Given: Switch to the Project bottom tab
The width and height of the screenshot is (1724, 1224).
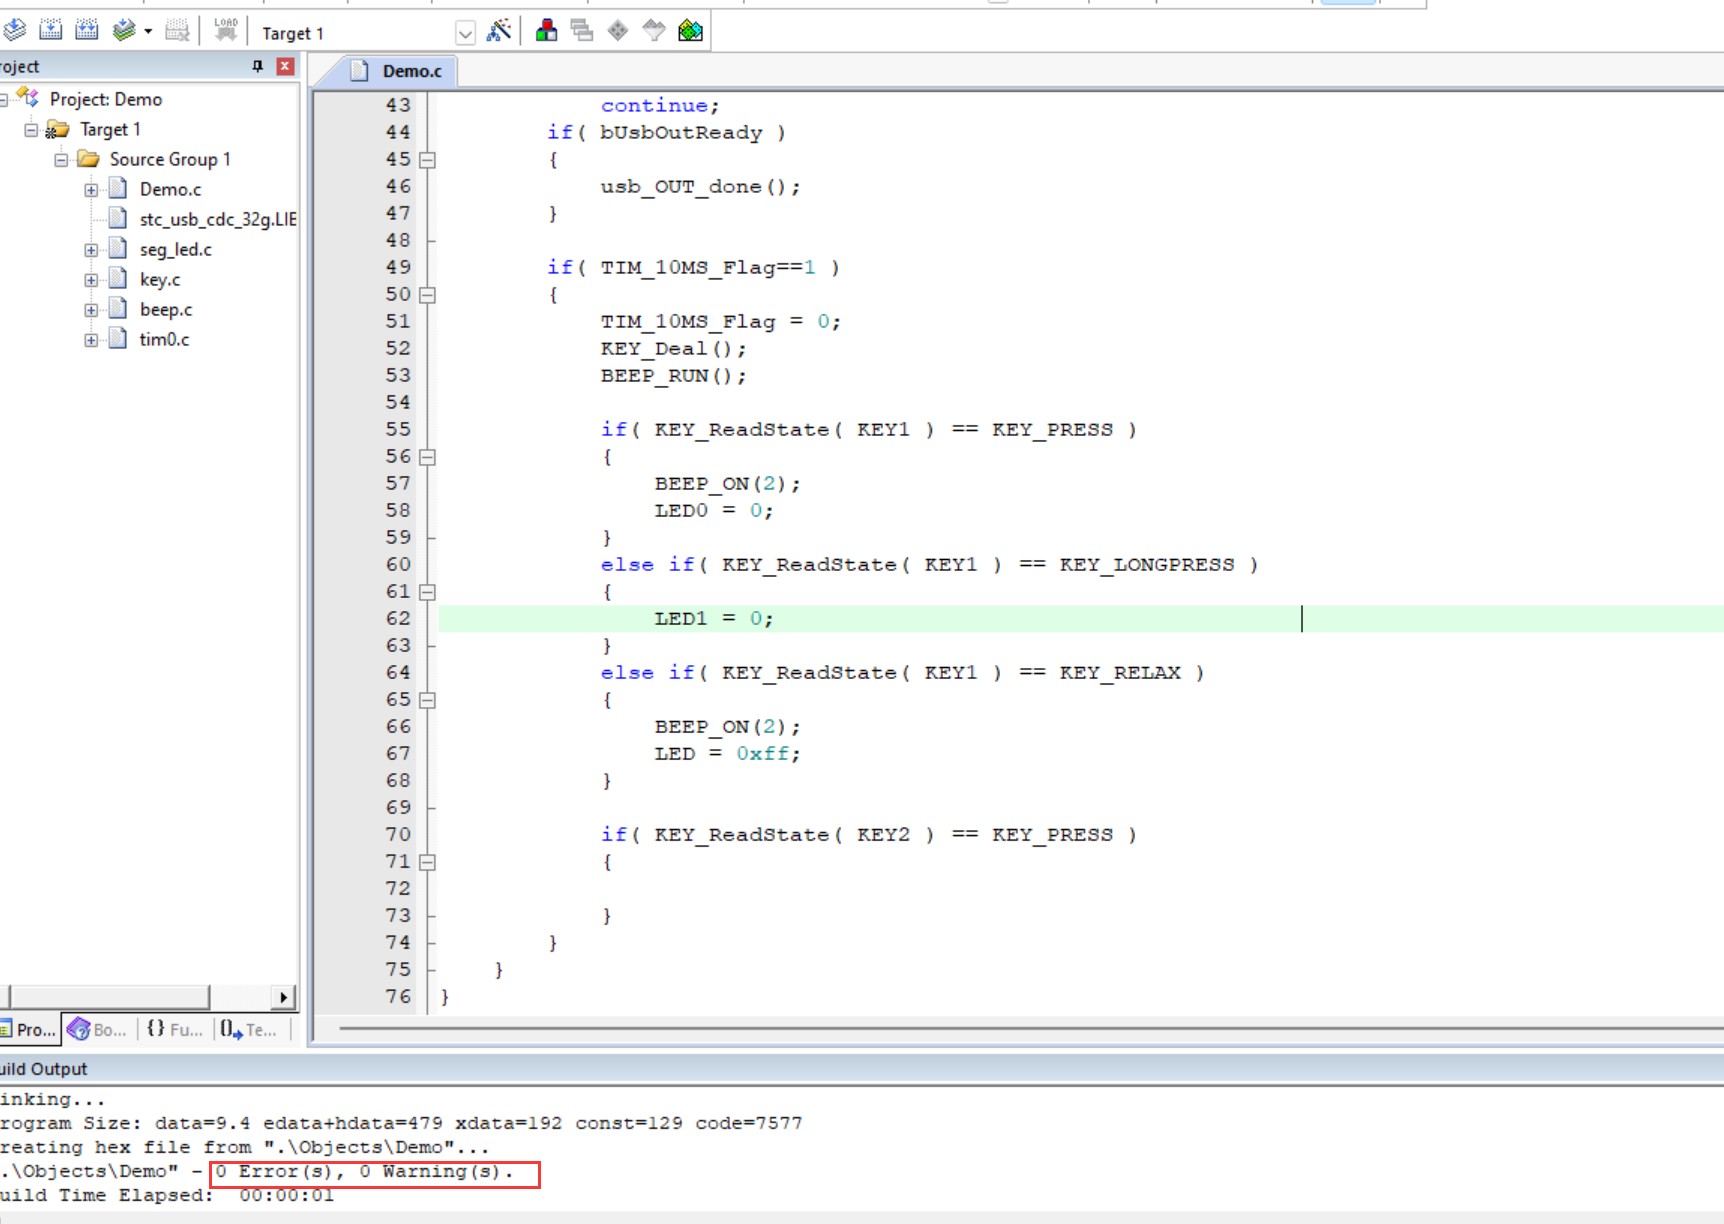Looking at the screenshot, I should tap(30, 1029).
